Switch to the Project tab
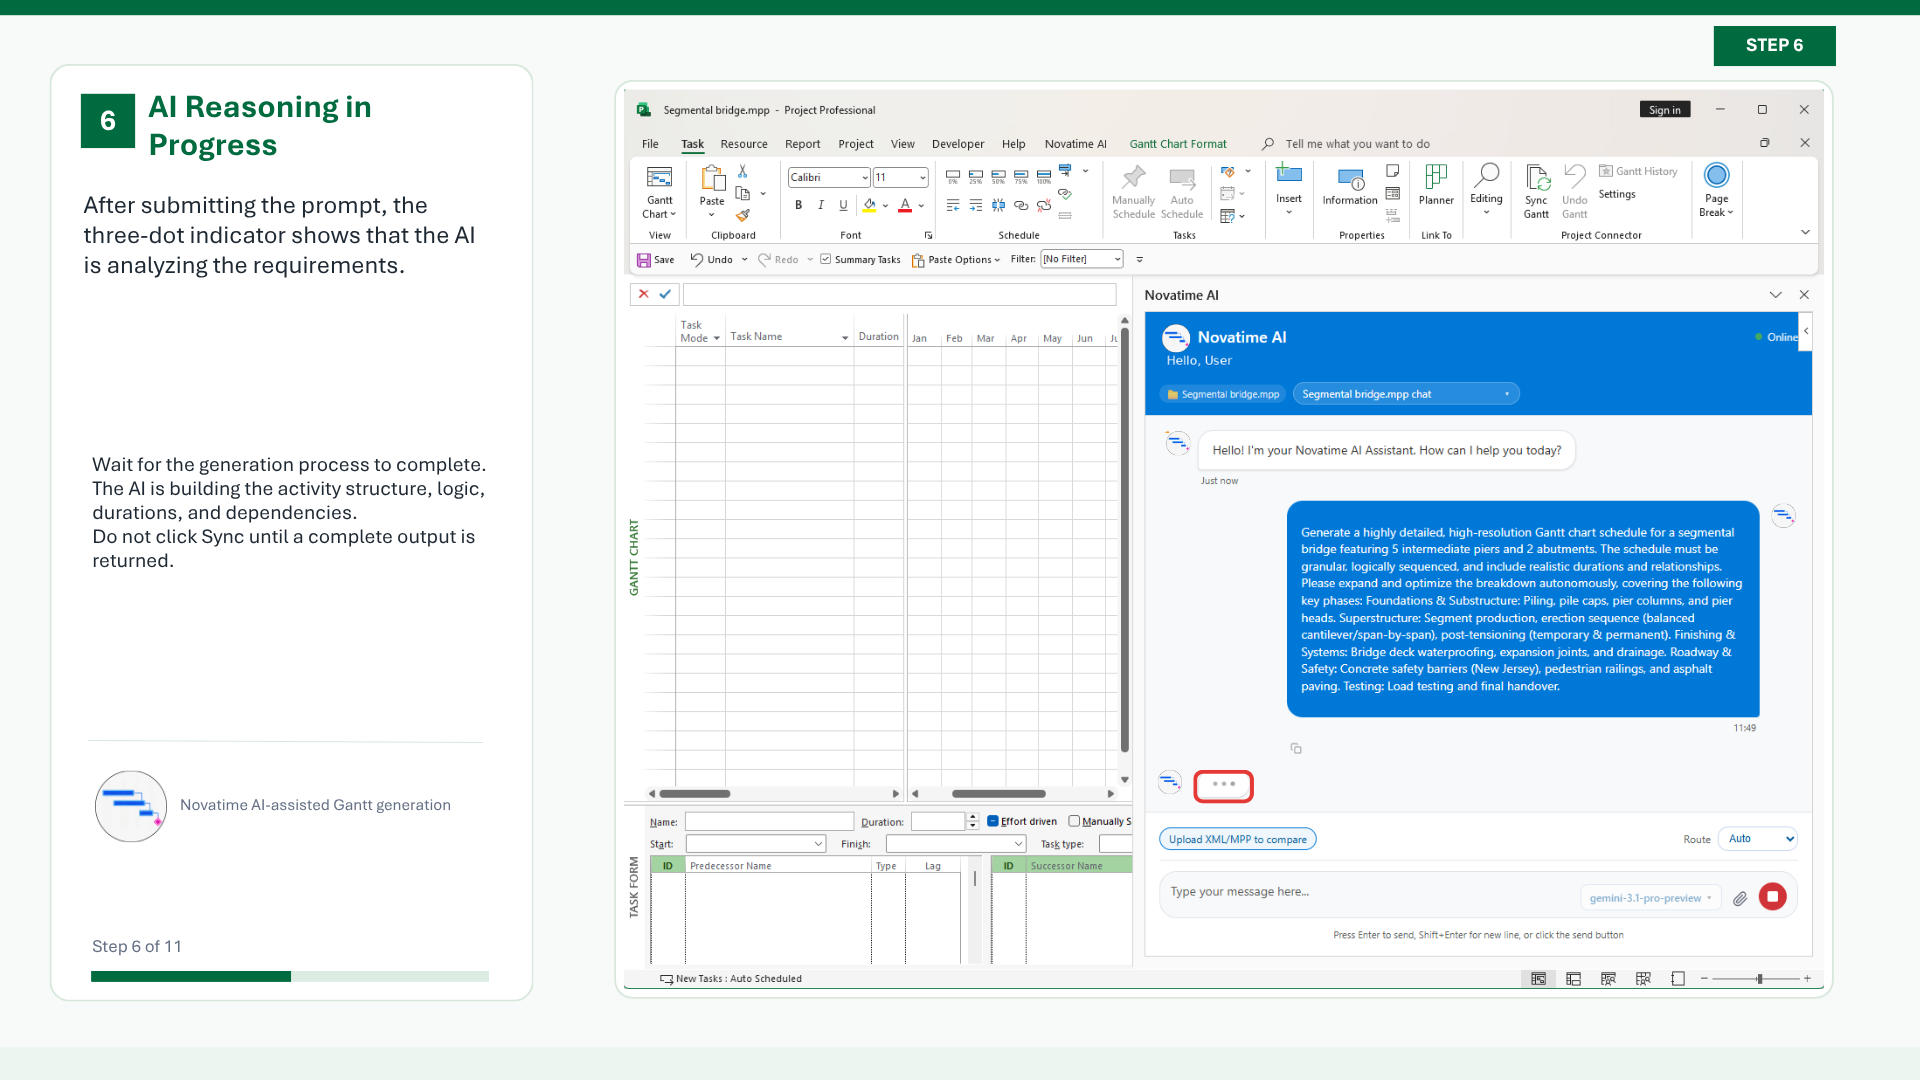The image size is (1920, 1080). [x=856, y=144]
